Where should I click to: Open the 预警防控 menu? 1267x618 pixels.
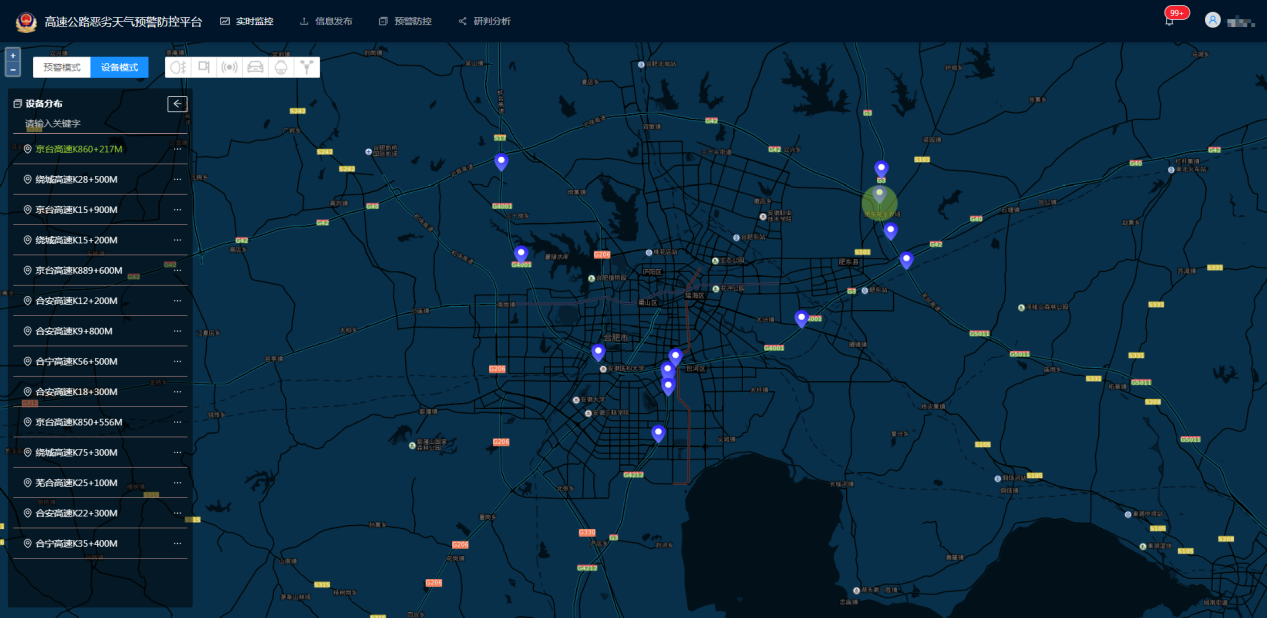coord(406,21)
